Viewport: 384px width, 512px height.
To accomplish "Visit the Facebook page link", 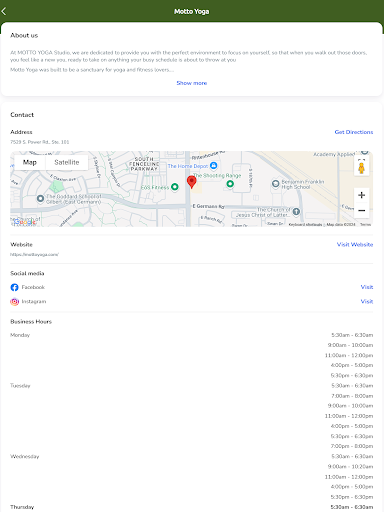I will tap(367, 287).
